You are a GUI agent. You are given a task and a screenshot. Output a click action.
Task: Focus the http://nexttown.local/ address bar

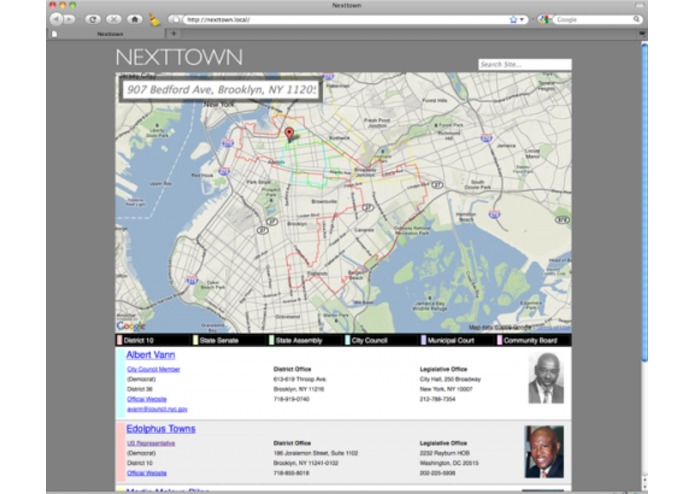[346, 19]
